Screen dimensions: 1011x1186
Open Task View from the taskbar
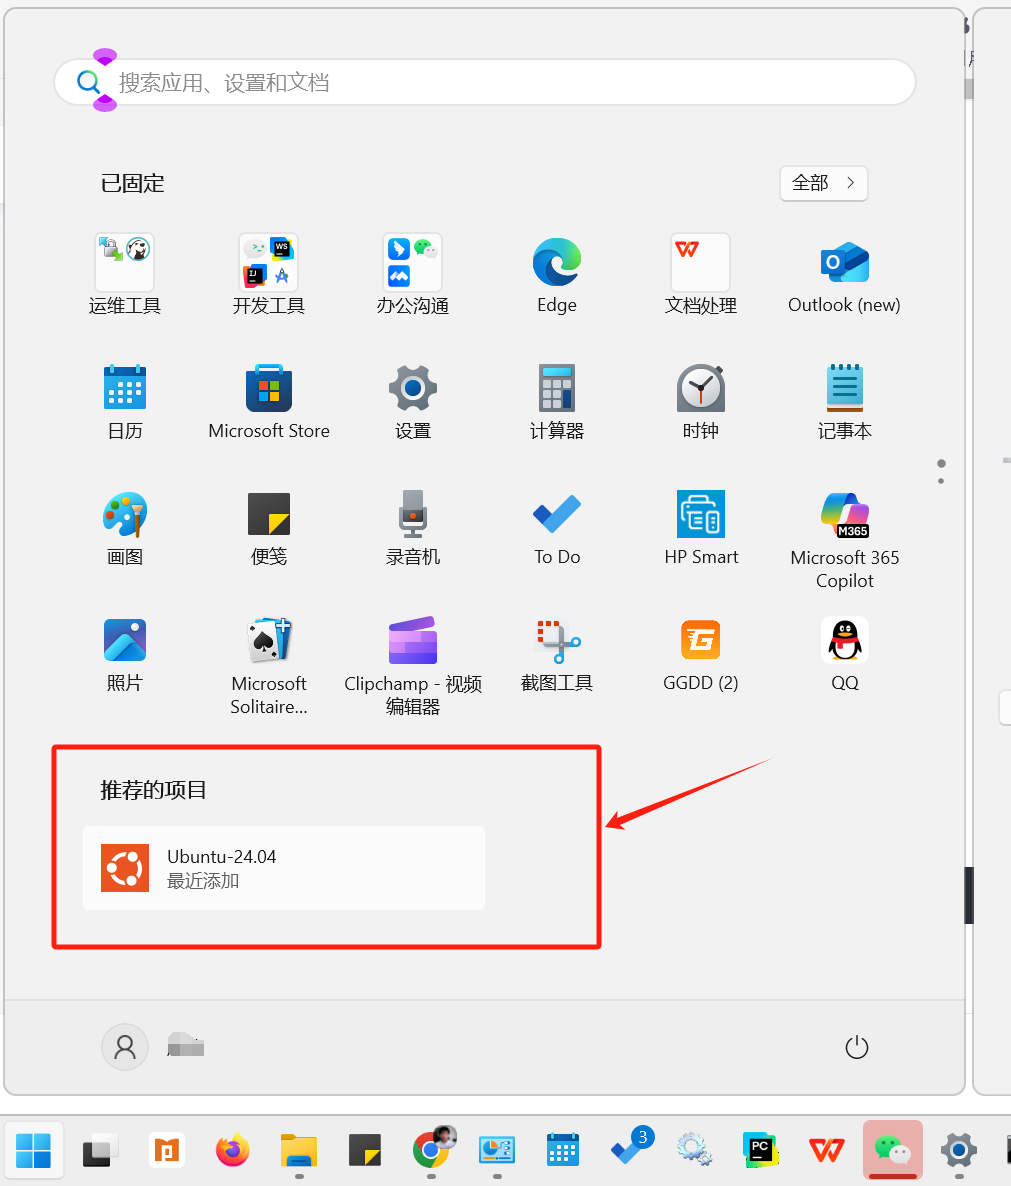tap(101, 1150)
